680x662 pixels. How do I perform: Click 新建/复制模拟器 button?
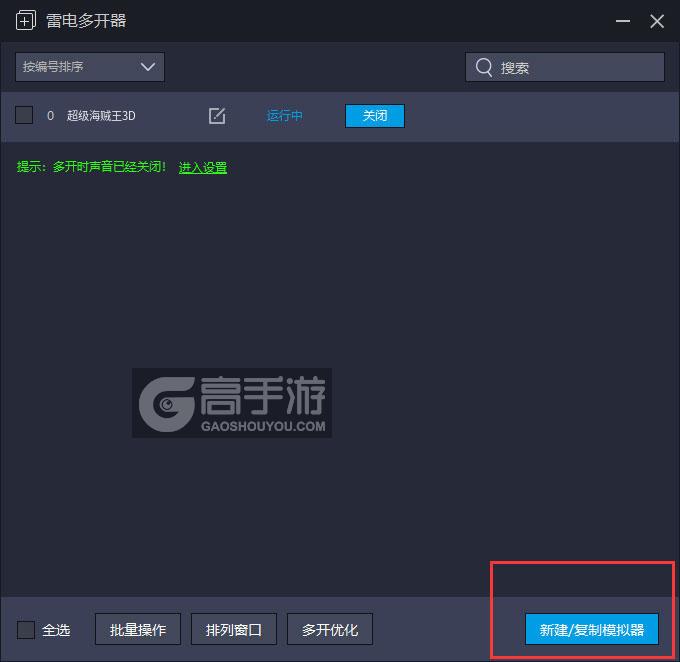coord(592,629)
